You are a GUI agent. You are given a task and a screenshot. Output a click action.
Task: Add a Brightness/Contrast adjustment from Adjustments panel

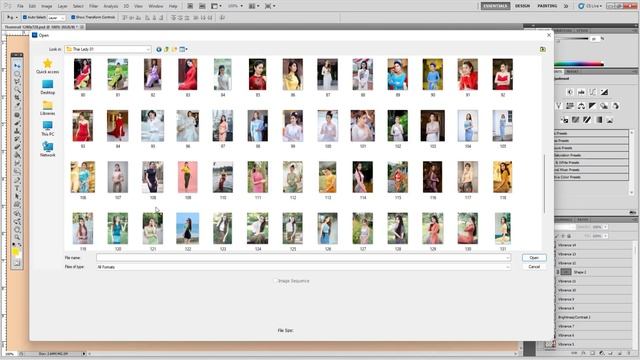pos(570,92)
